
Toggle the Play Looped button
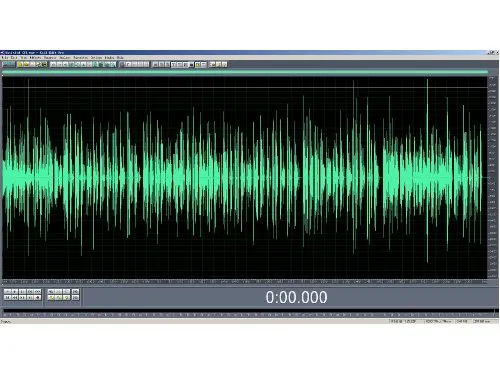click(x=37, y=292)
